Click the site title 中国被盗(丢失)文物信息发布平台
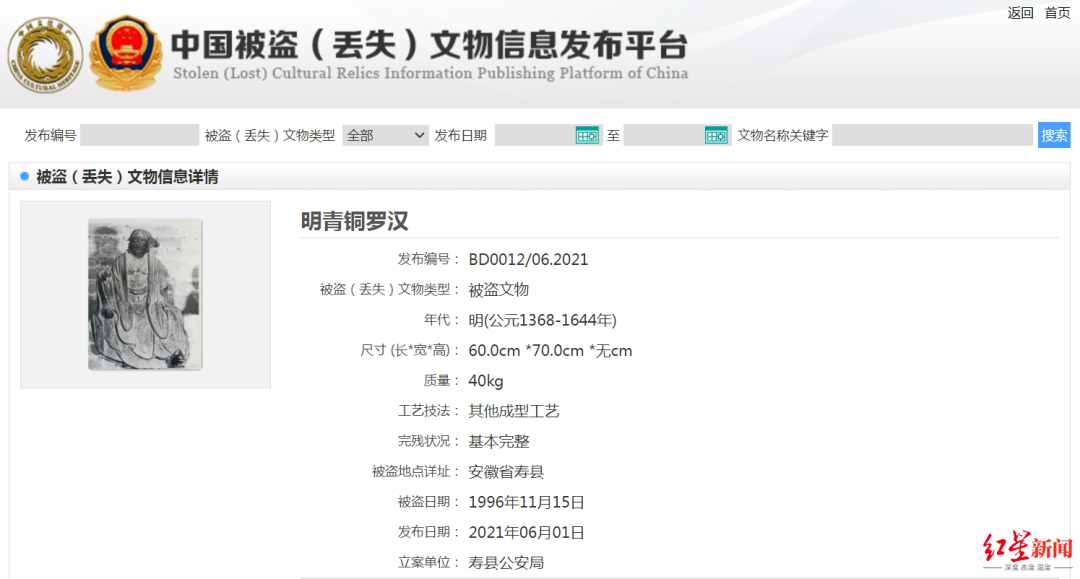This screenshot has width=1080, height=579. [x=429, y=45]
